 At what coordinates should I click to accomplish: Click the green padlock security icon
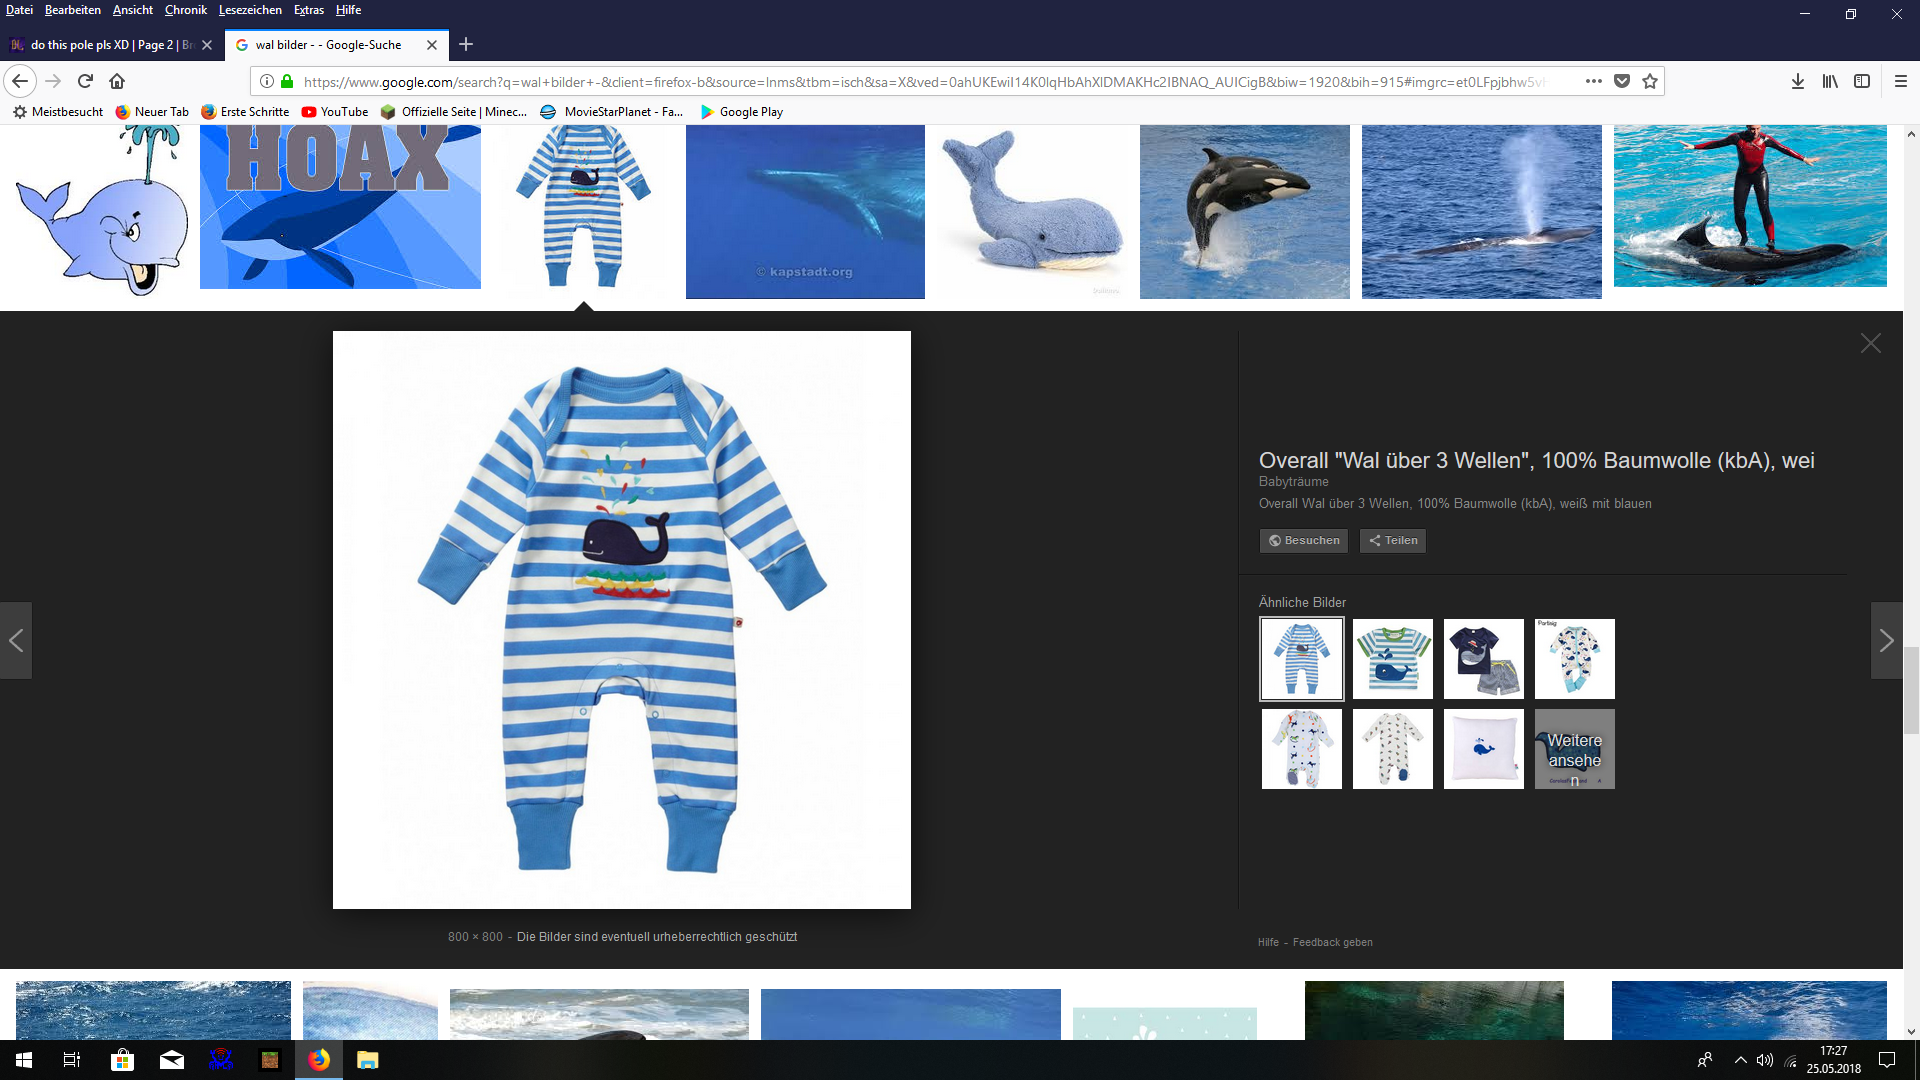[288, 81]
